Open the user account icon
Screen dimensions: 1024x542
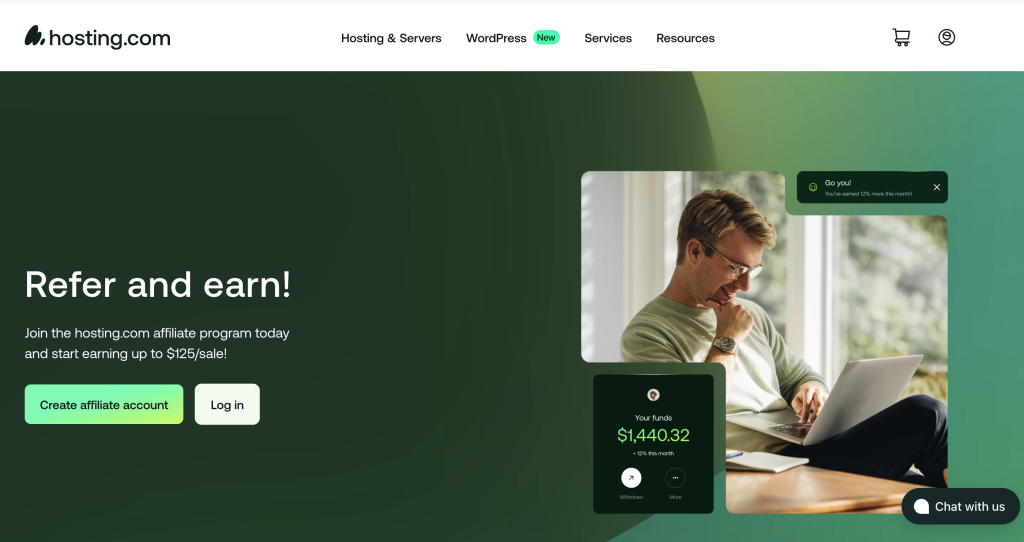point(946,37)
